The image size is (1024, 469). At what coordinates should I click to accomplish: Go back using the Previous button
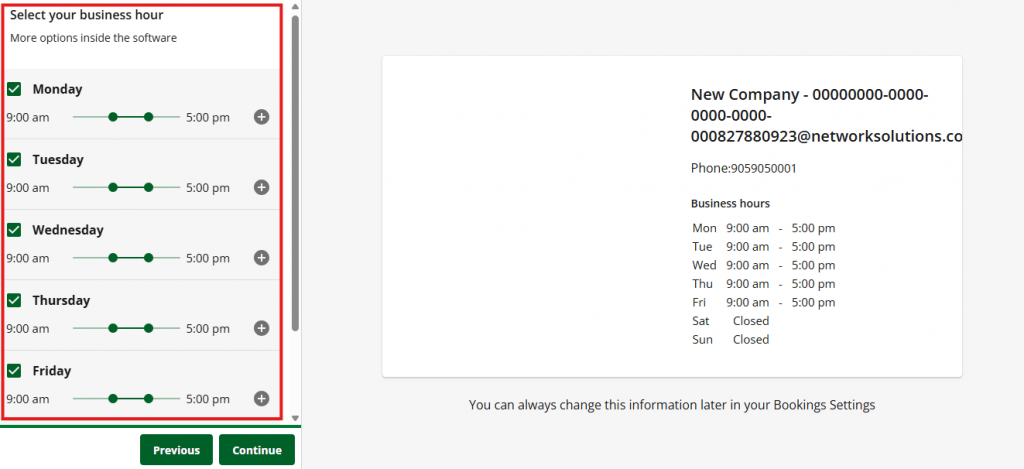(x=176, y=450)
